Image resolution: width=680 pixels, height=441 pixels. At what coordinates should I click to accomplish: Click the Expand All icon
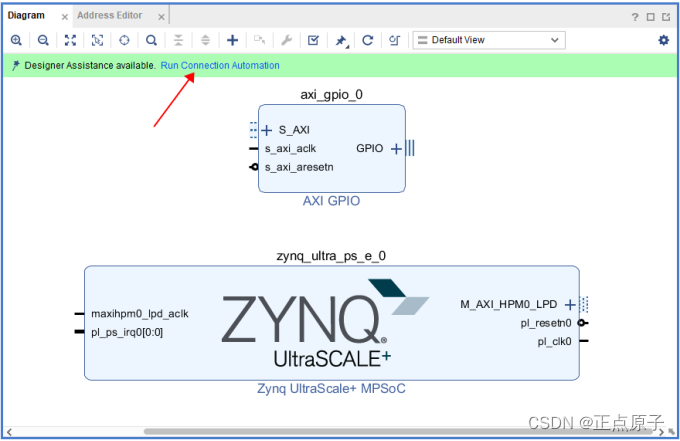[x=206, y=40]
